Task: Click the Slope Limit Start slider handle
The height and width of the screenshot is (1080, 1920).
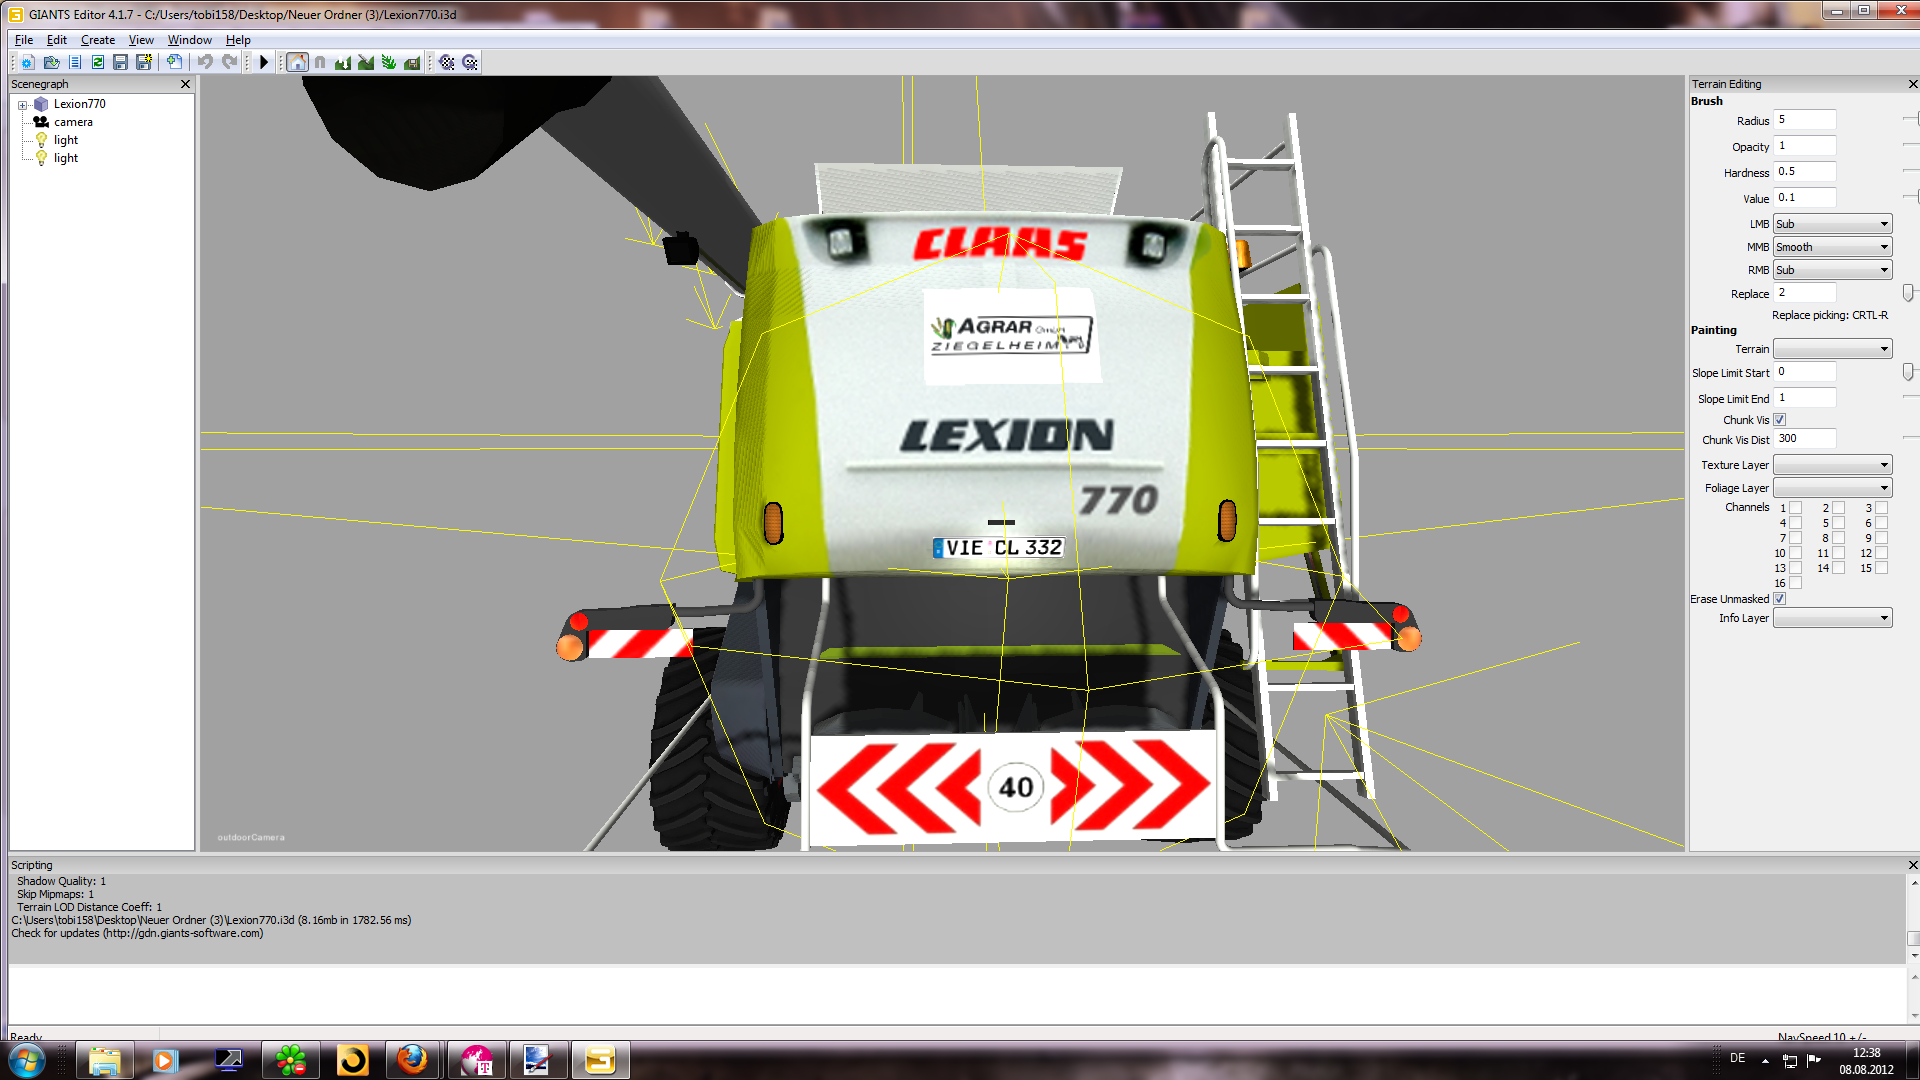Action: (x=1908, y=372)
